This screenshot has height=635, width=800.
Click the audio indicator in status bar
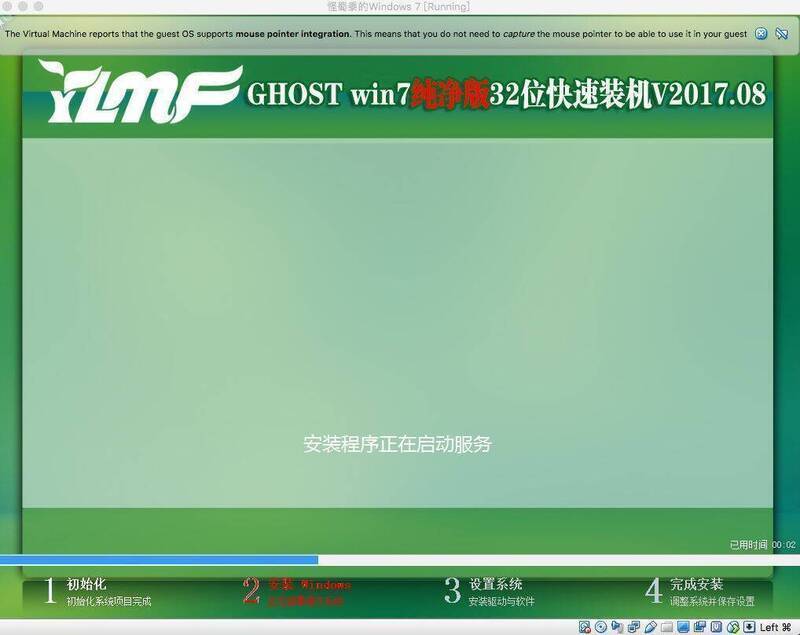point(618,627)
